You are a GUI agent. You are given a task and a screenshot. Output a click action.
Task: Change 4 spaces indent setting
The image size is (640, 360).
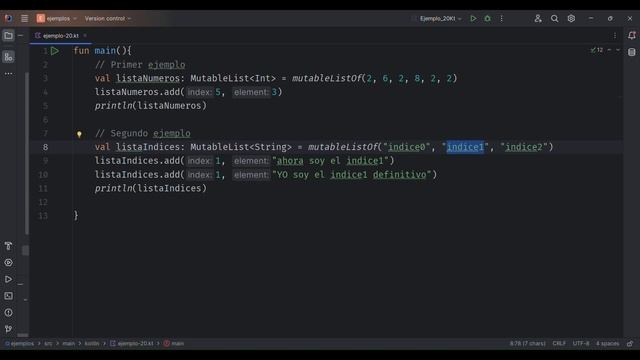point(607,344)
